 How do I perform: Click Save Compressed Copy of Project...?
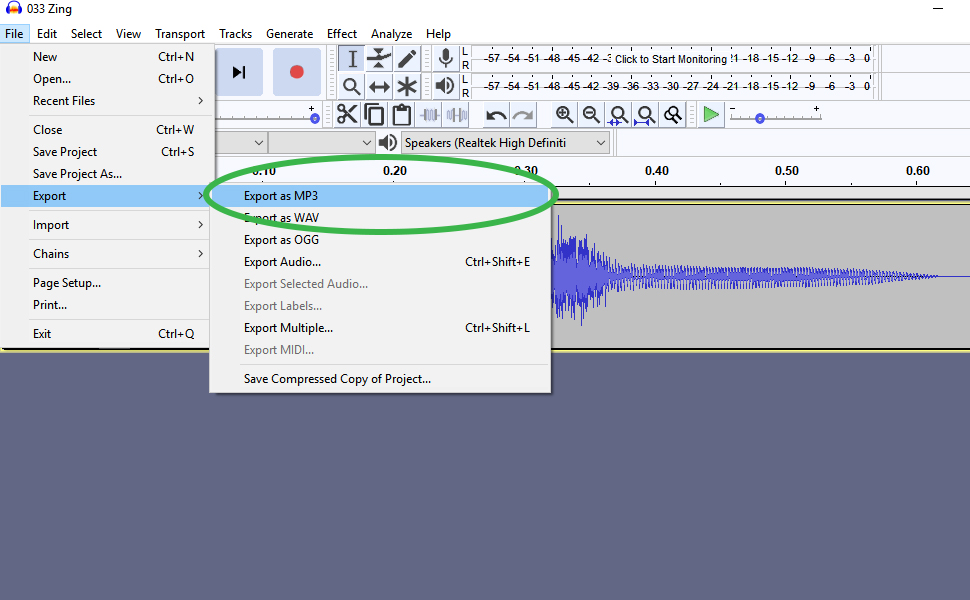380,379
